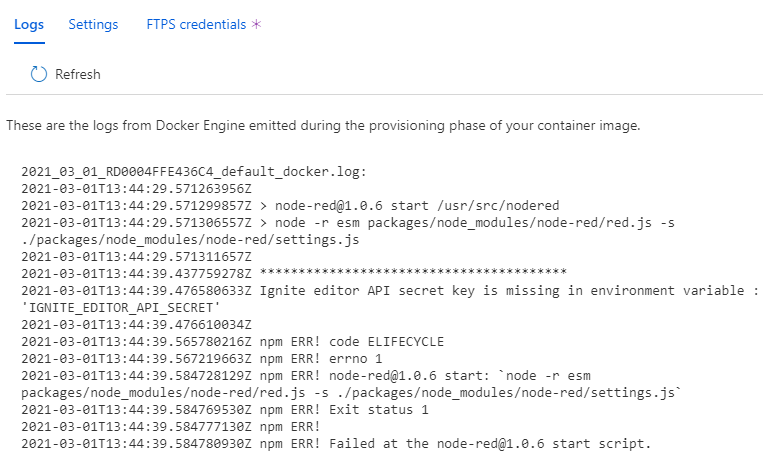Open the FTPS credentials tab
This screenshot has height=454, width=763.
pyautogui.click(x=196, y=24)
